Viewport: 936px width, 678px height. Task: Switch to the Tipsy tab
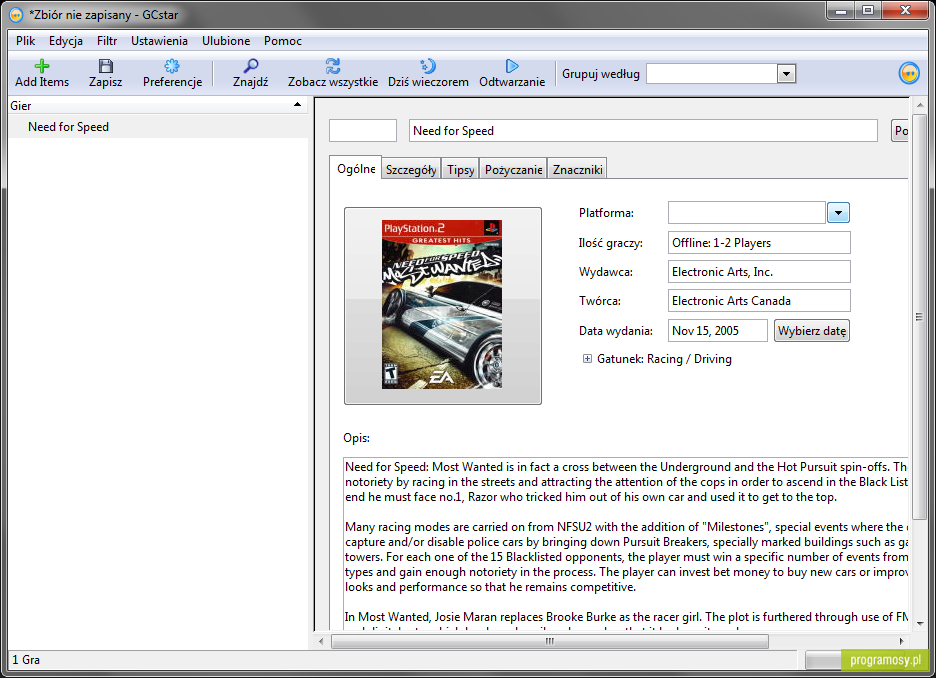point(460,170)
